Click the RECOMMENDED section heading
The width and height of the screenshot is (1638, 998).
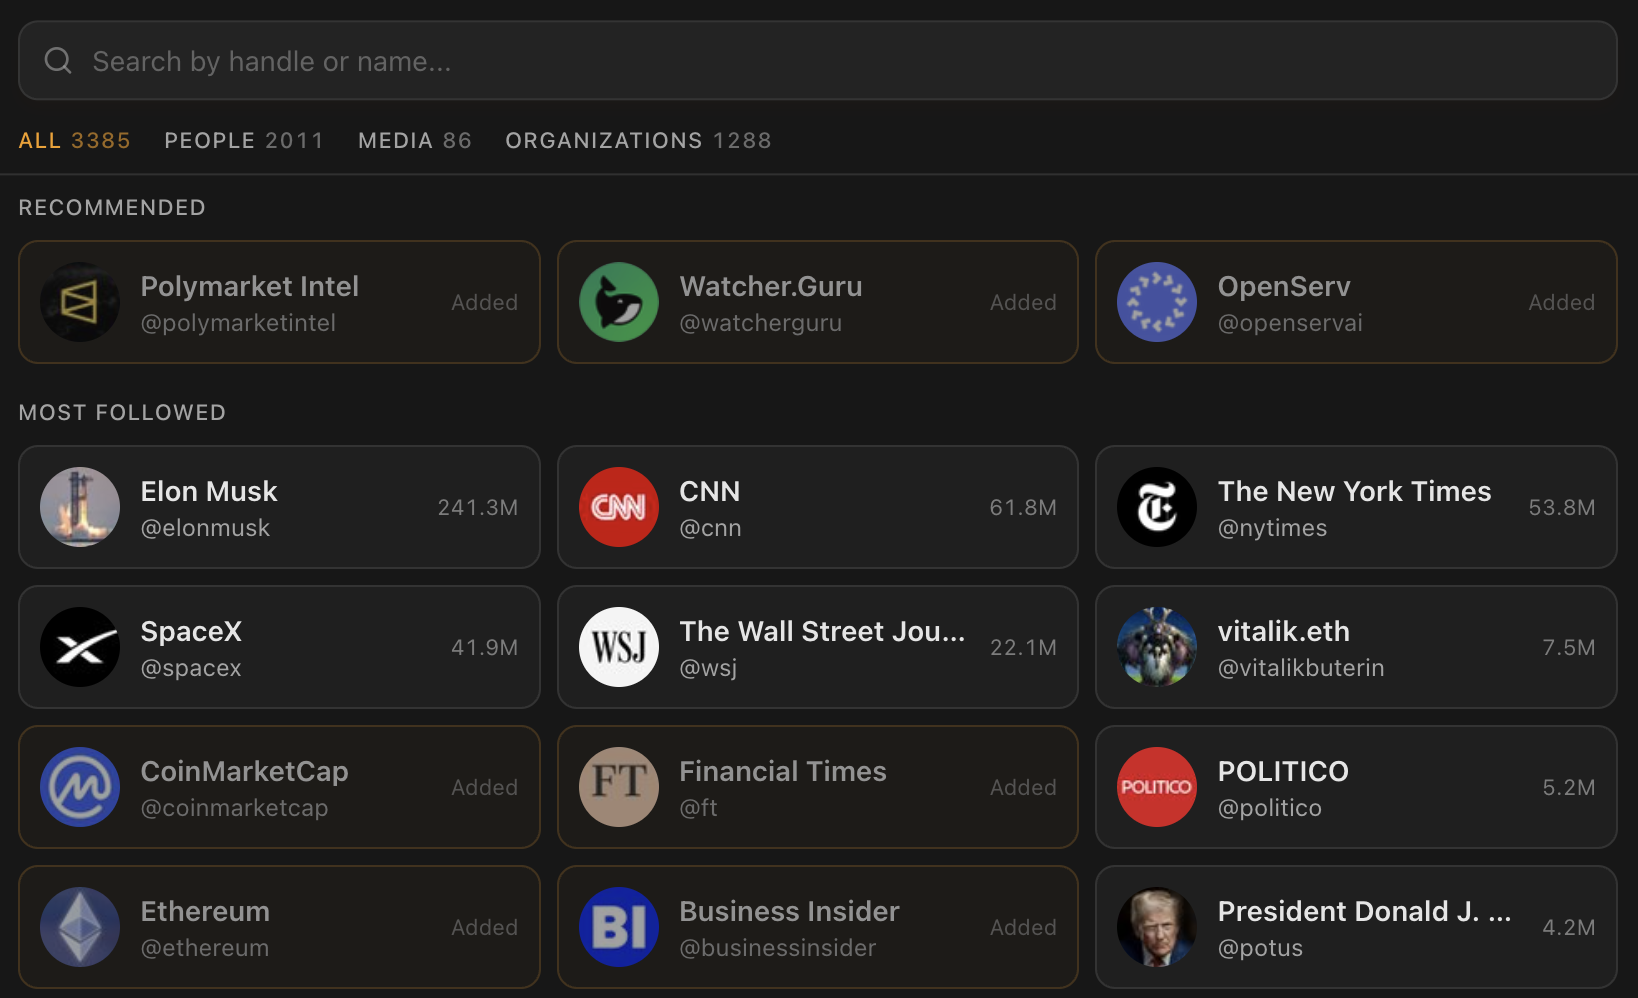coord(112,207)
